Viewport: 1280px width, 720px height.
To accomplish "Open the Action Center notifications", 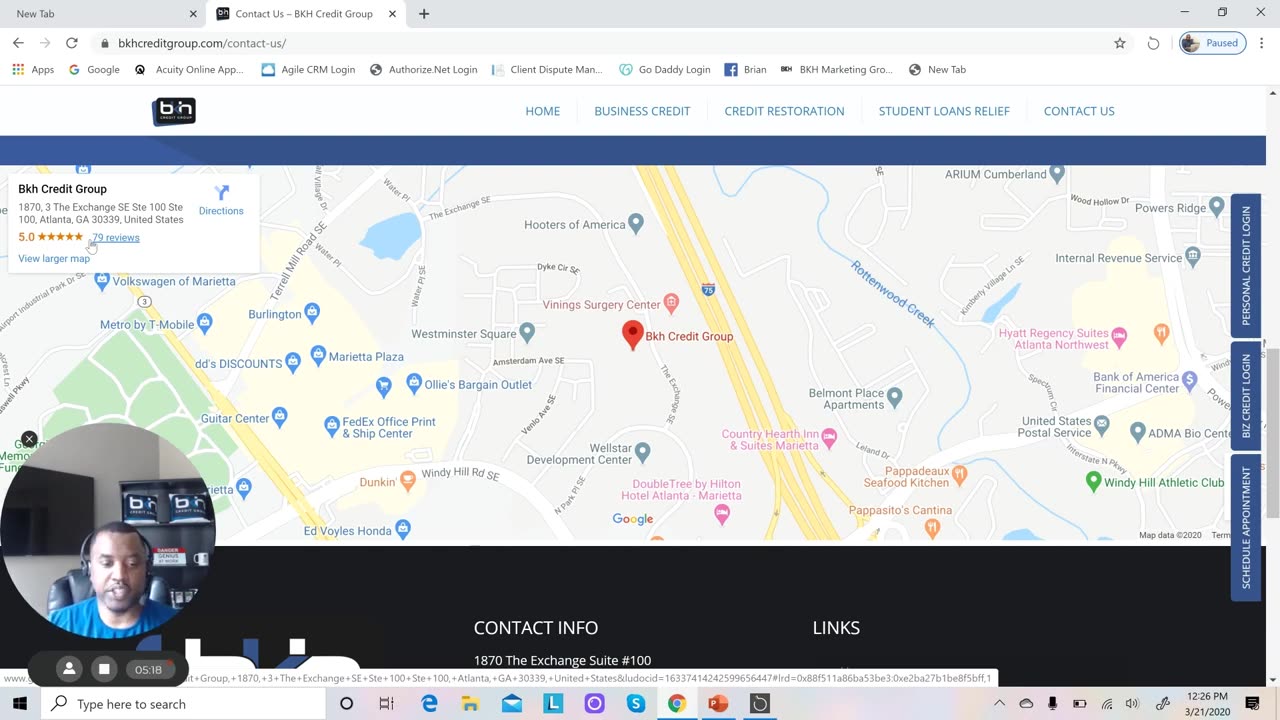I will [x=1252, y=704].
